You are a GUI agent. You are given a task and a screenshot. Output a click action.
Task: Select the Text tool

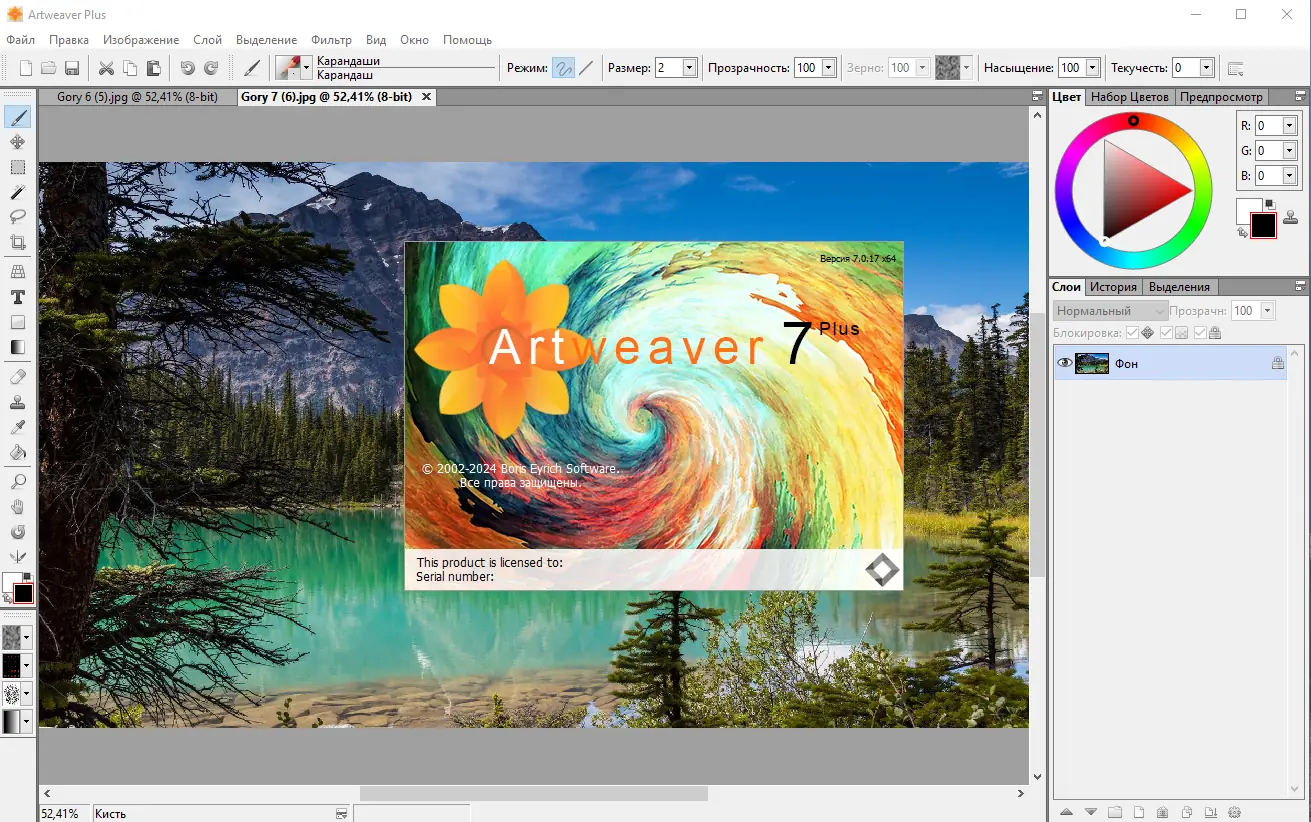(x=18, y=297)
